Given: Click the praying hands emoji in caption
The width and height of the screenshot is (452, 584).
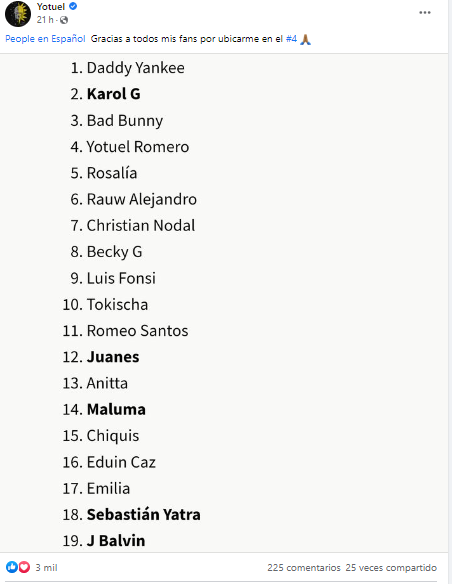Looking at the screenshot, I should coord(305,39).
